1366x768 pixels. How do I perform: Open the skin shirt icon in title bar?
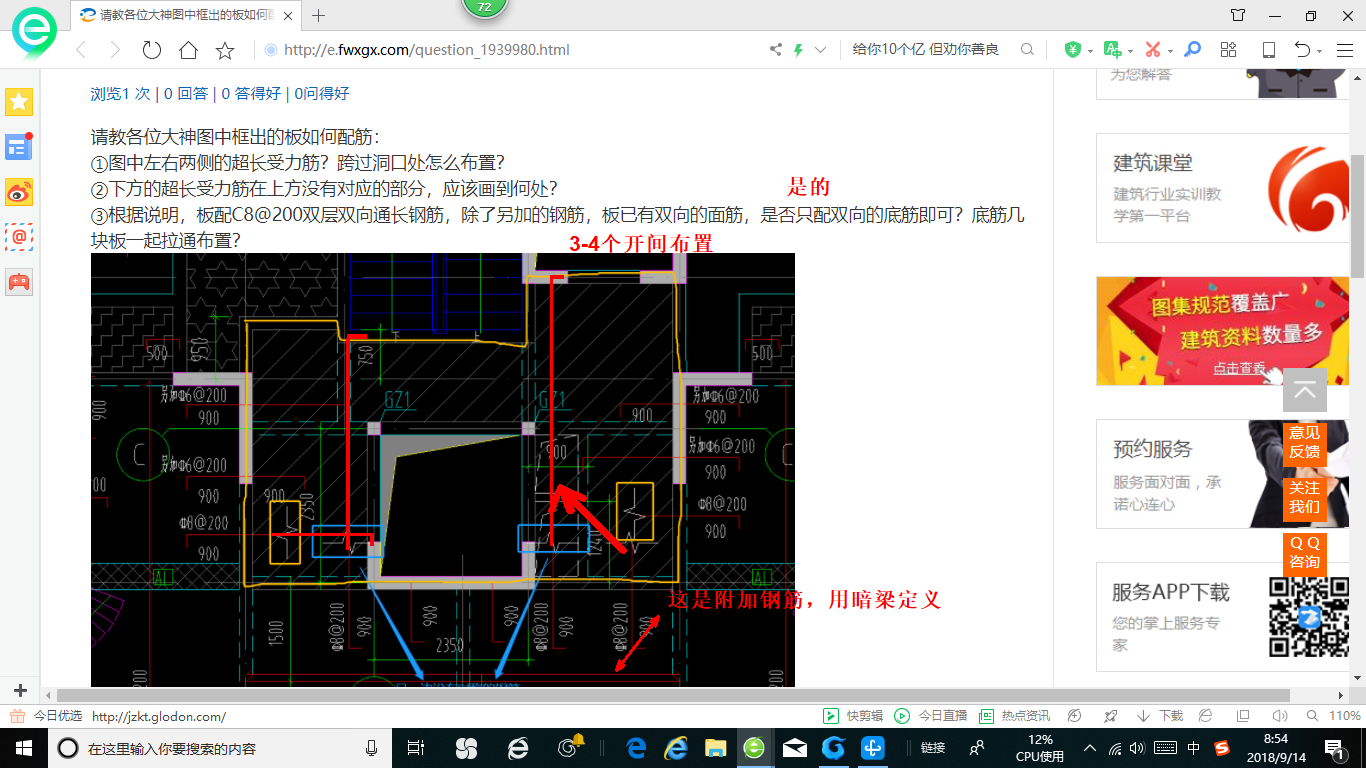point(1238,15)
